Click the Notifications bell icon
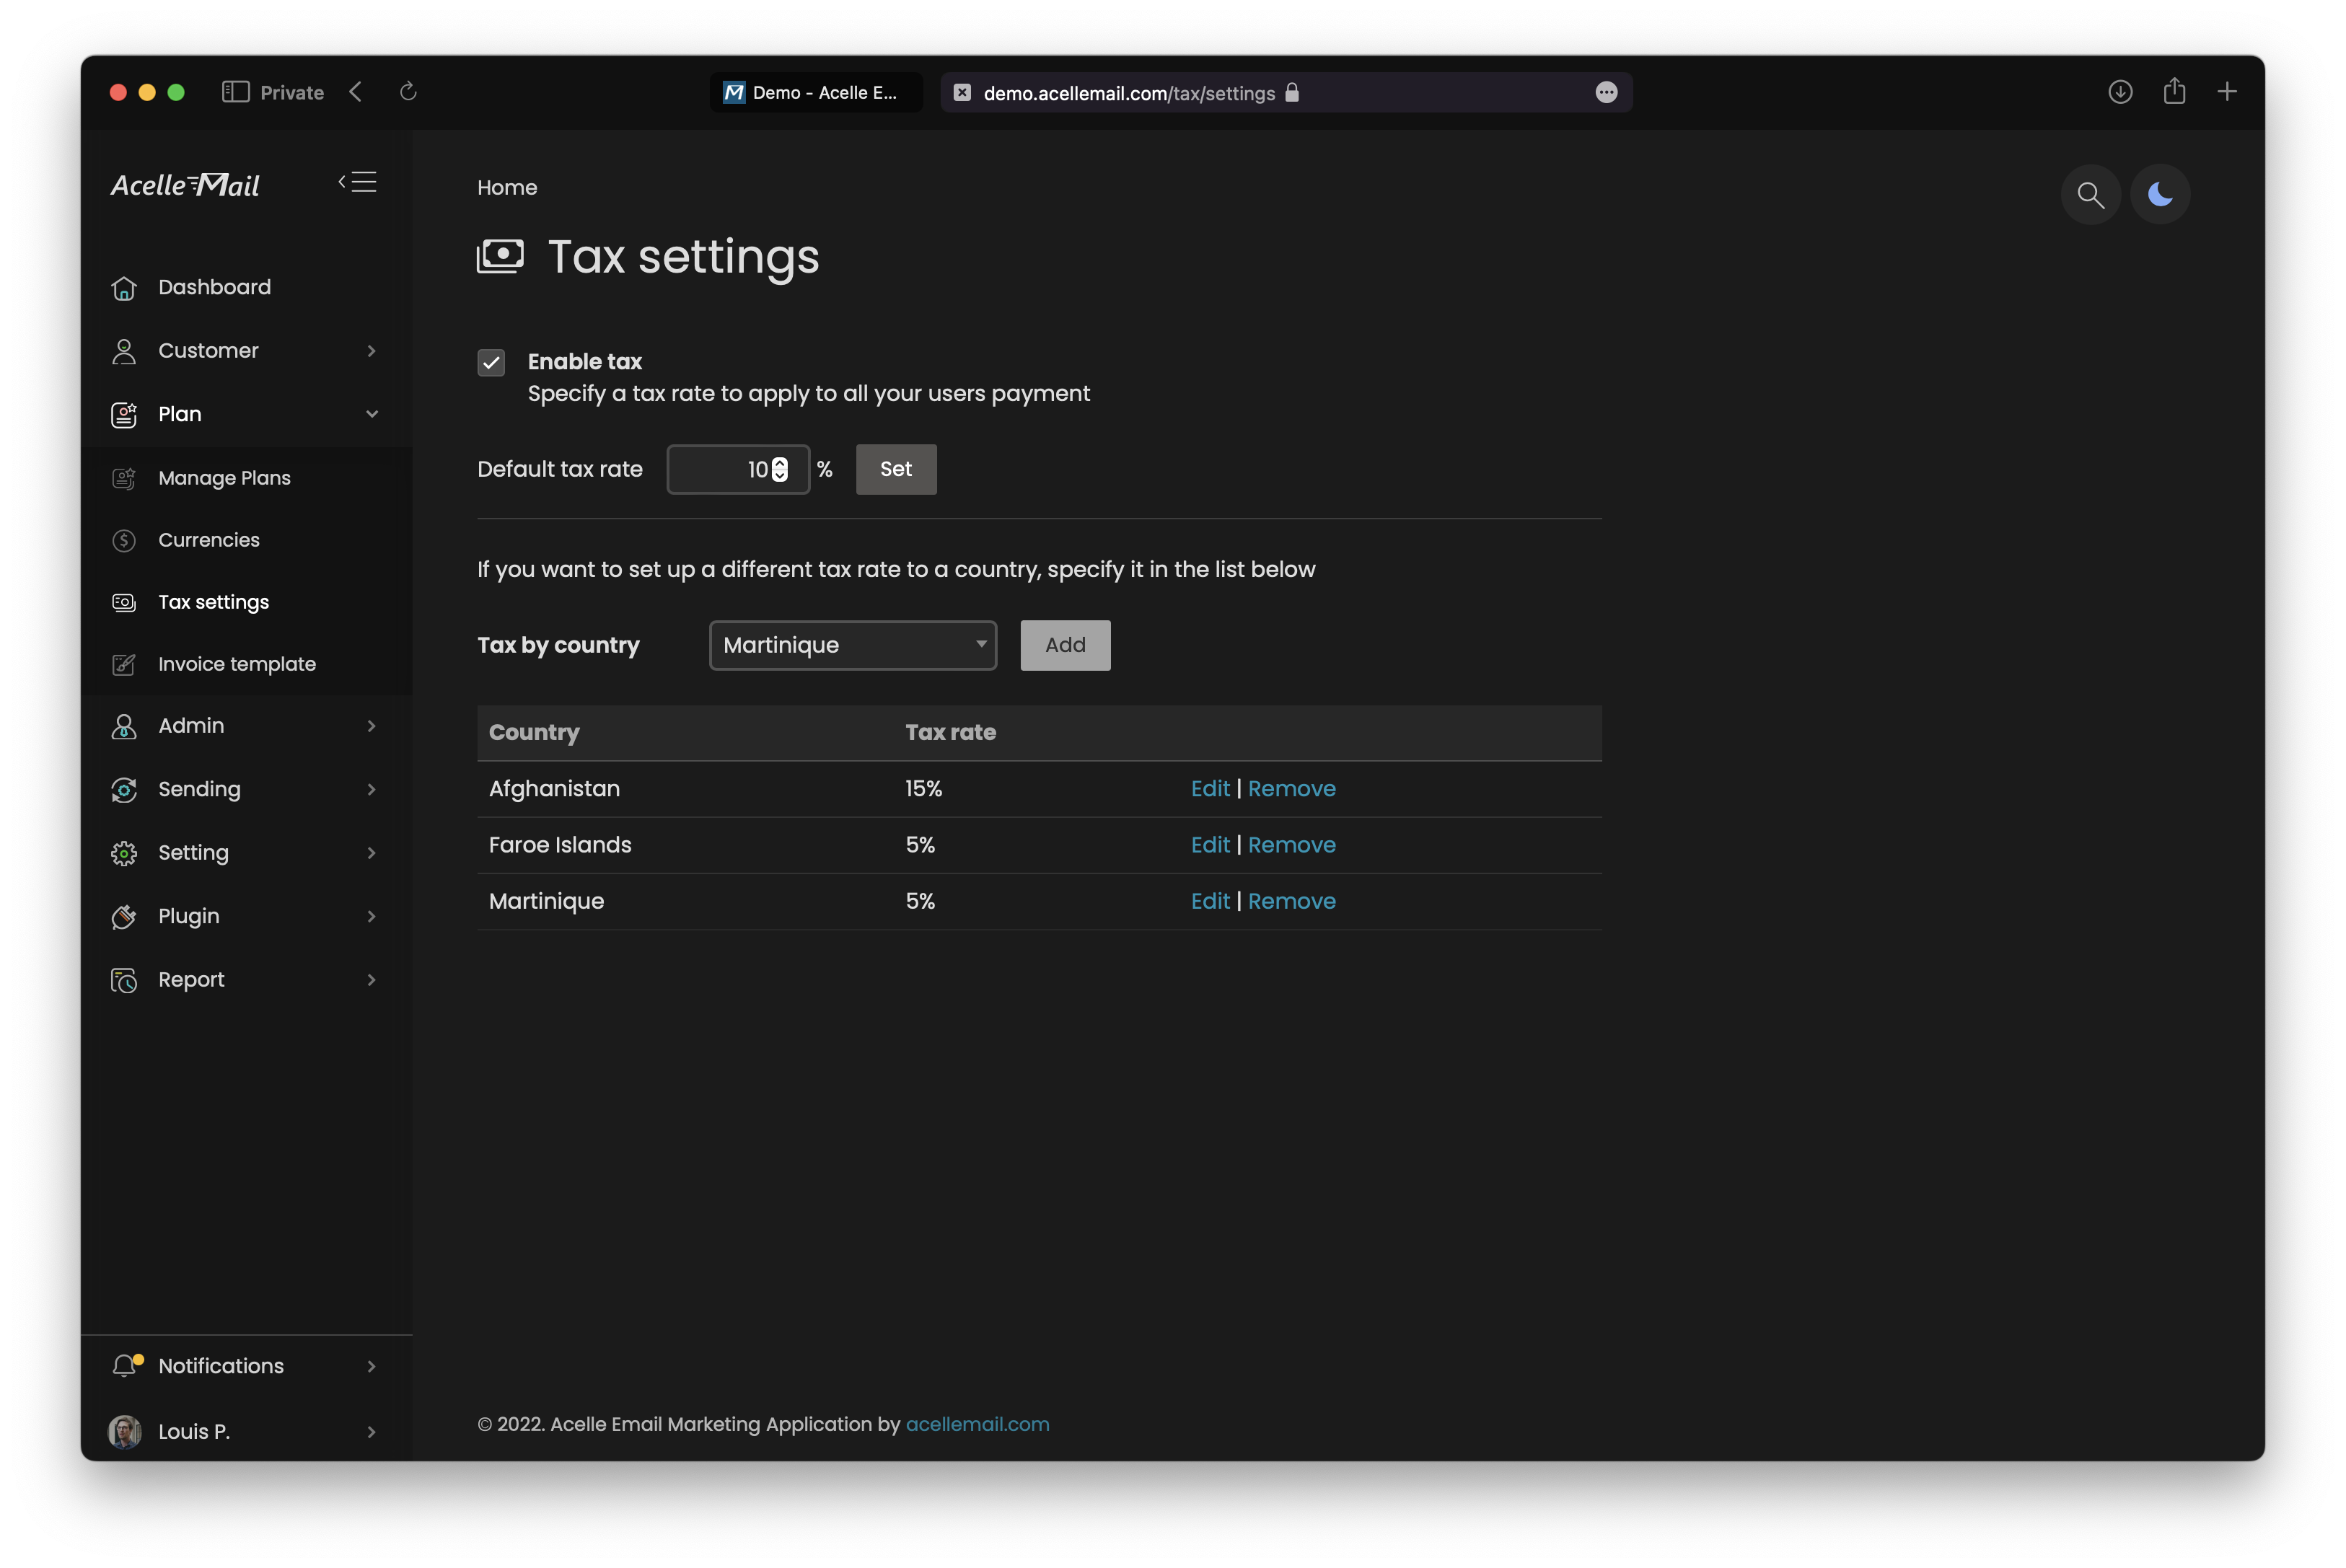This screenshot has height=1568, width=2346. click(x=124, y=1366)
